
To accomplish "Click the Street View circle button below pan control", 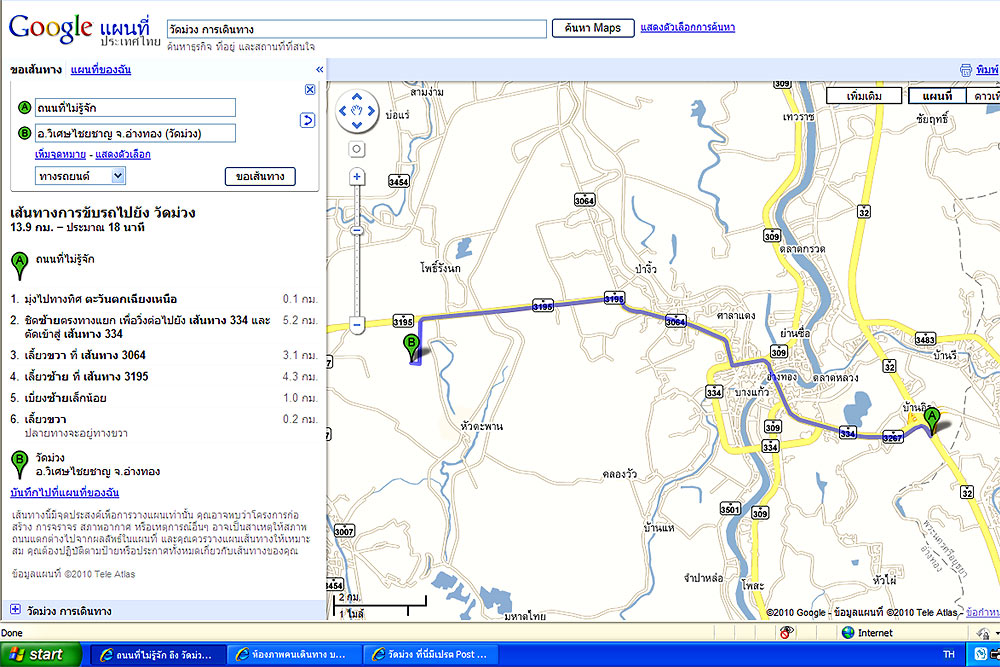I will pyautogui.click(x=357, y=149).
